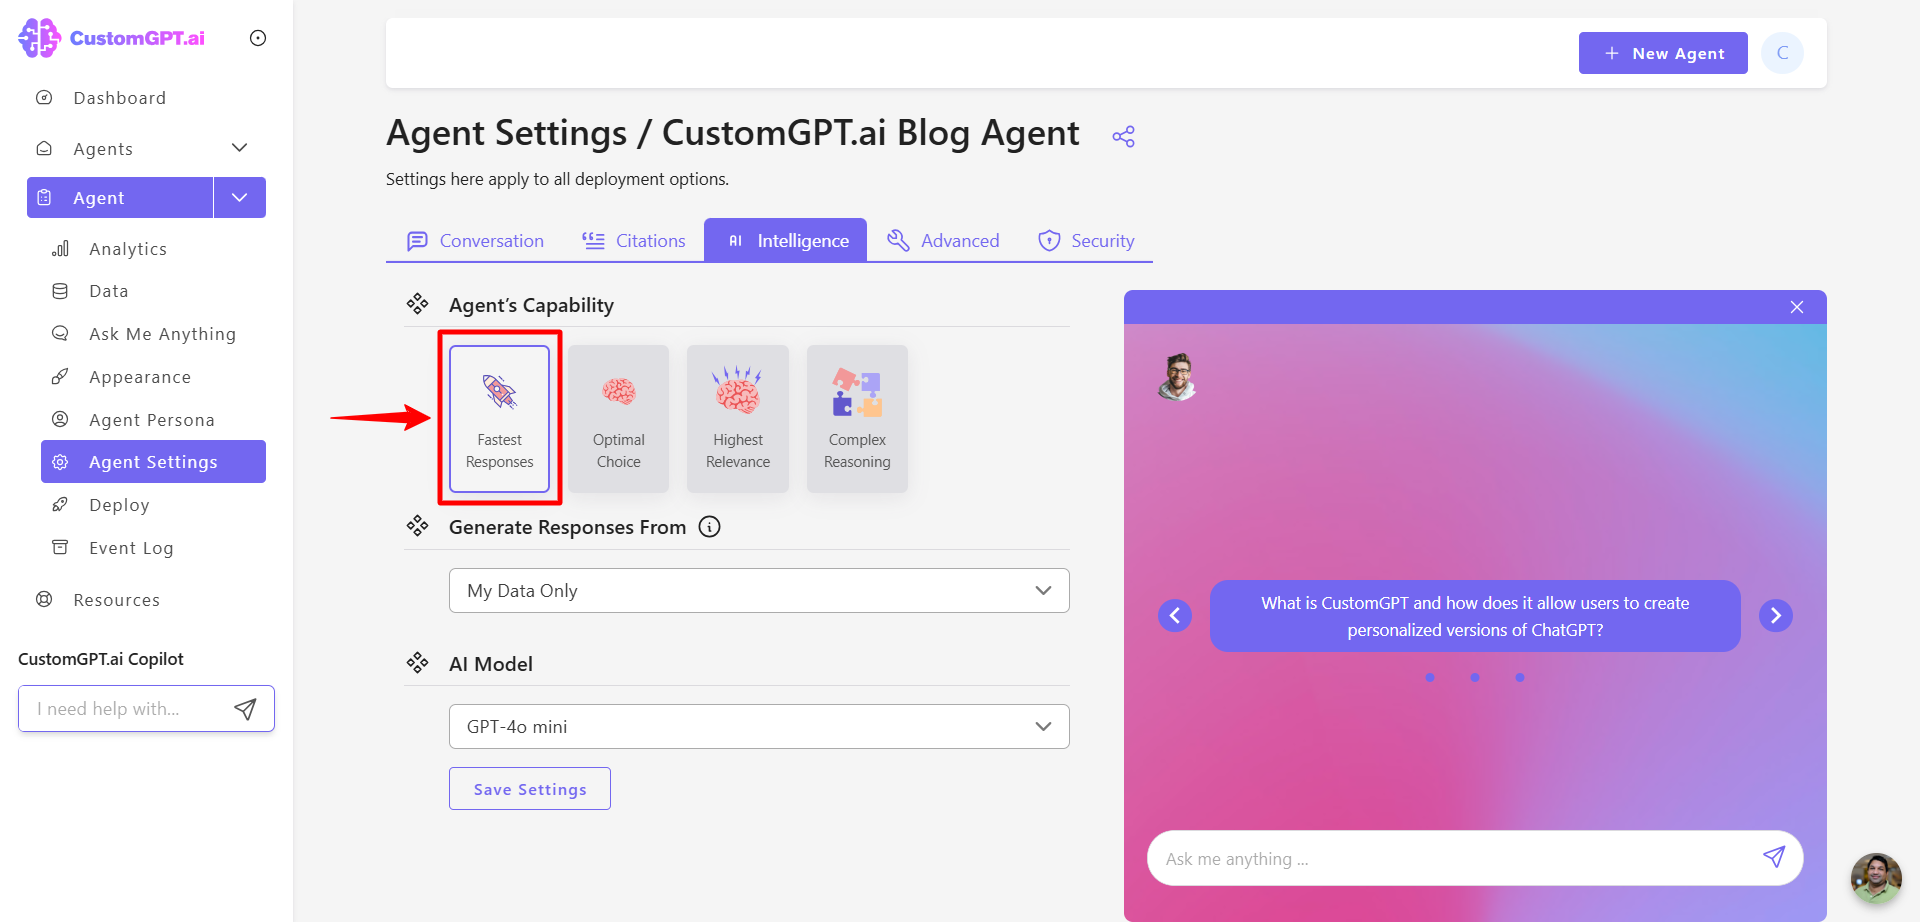The image size is (1920, 922).
Task: Open the AI Model dropdown
Action: 759,727
